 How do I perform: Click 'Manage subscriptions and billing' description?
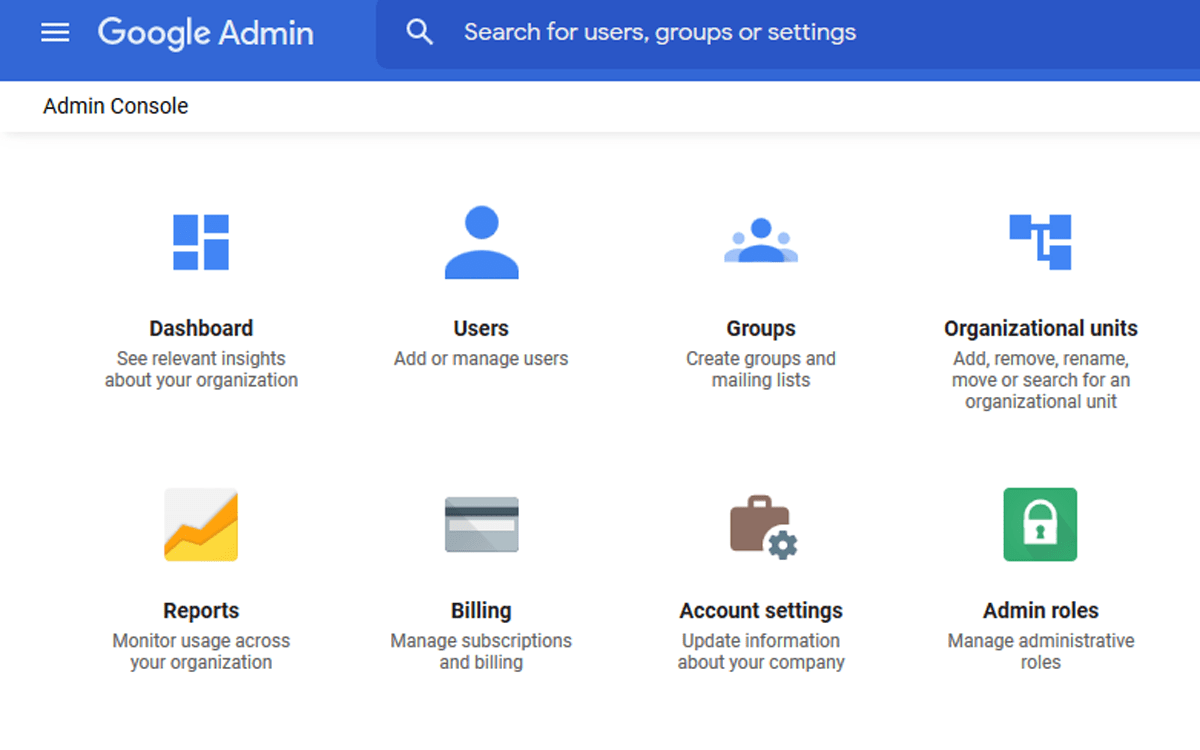point(481,651)
